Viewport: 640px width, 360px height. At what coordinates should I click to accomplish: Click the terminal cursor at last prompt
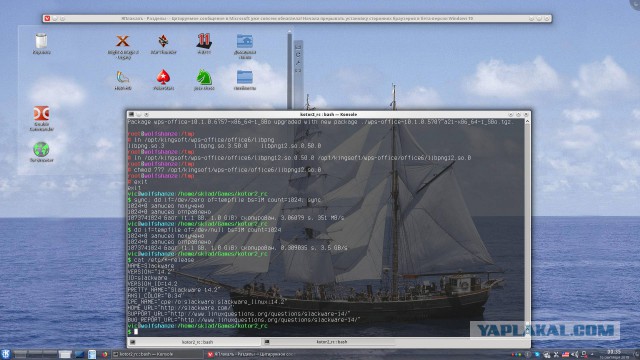coord(136,332)
